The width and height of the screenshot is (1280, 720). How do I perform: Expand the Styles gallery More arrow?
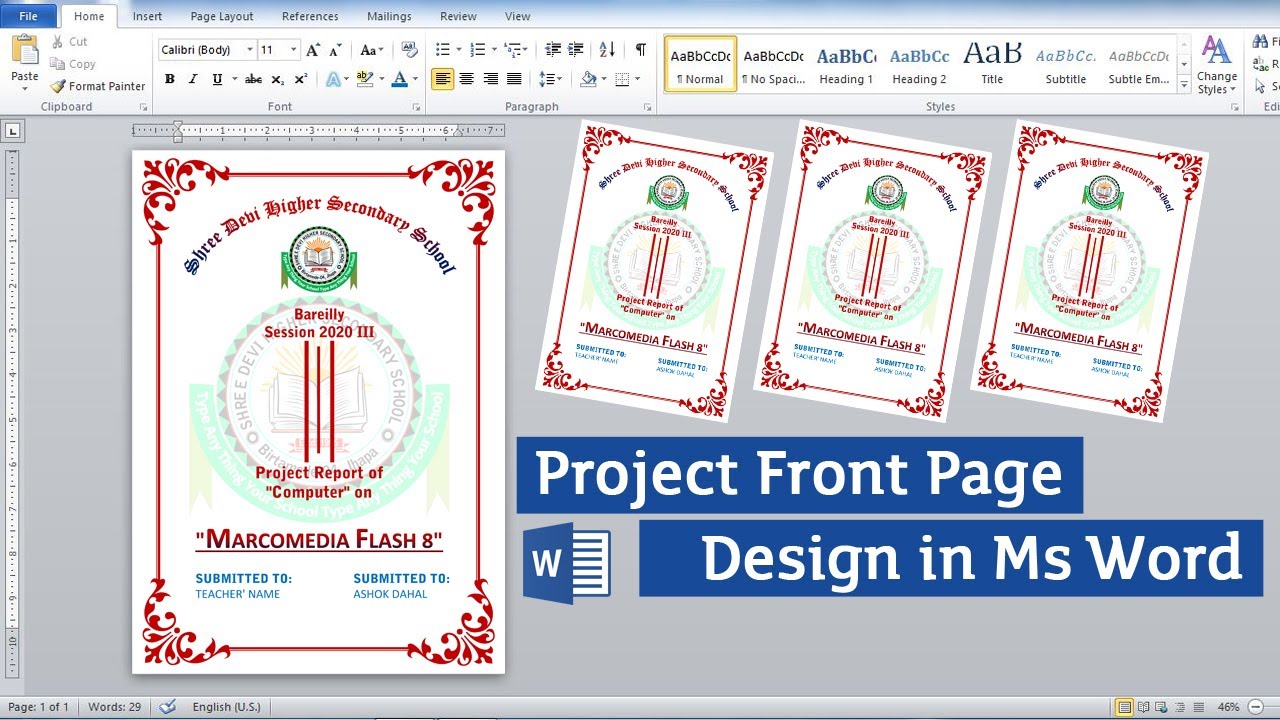tap(1185, 86)
